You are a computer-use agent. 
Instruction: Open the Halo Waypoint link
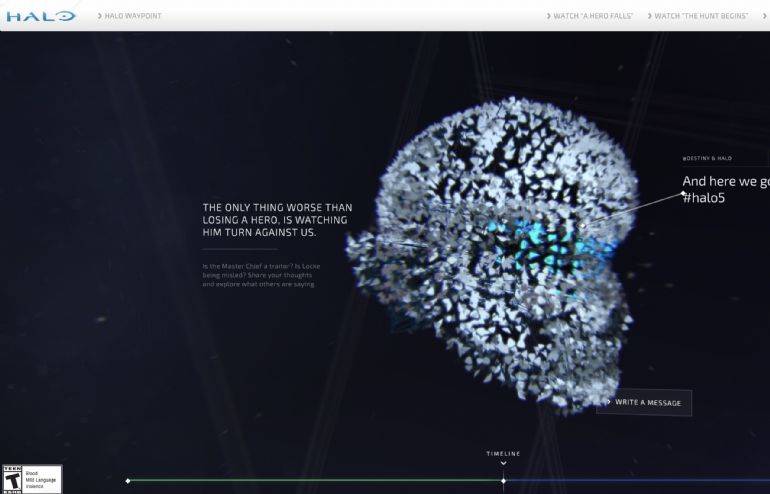tap(130, 16)
